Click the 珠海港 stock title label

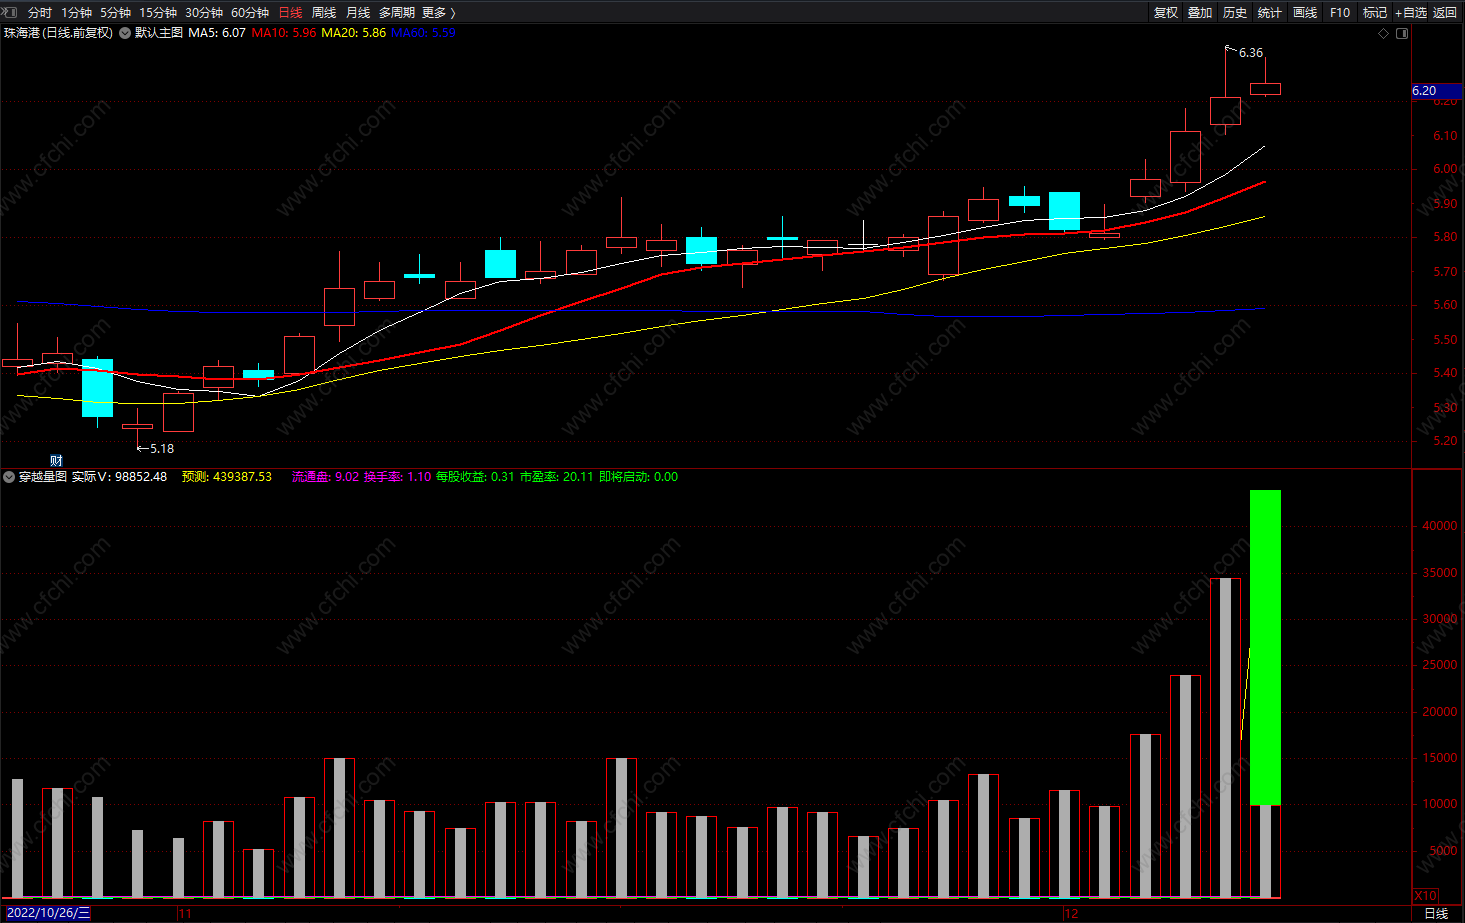pos(58,33)
